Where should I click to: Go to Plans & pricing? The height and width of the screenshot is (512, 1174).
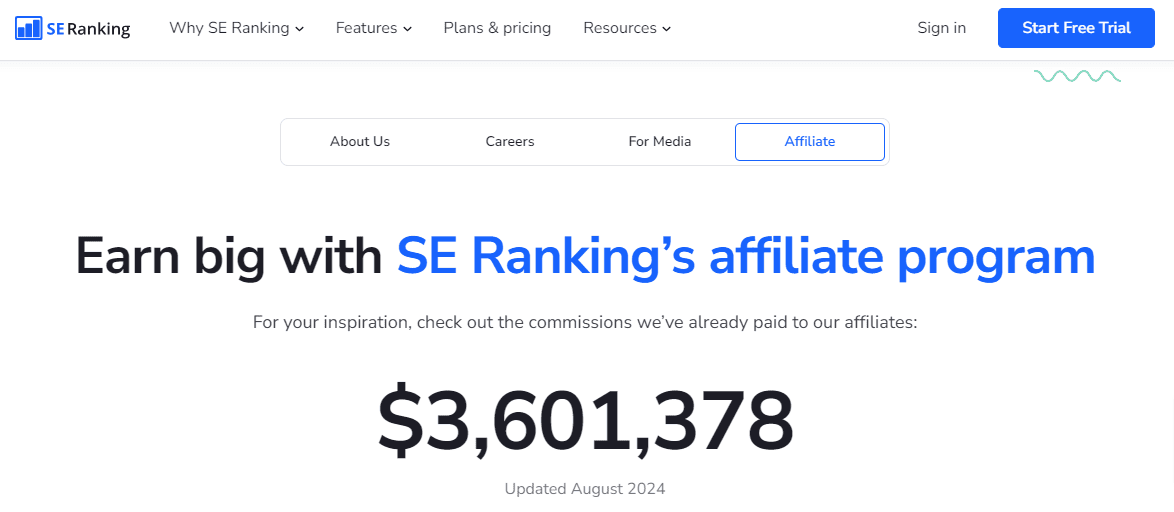tap(497, 28)
